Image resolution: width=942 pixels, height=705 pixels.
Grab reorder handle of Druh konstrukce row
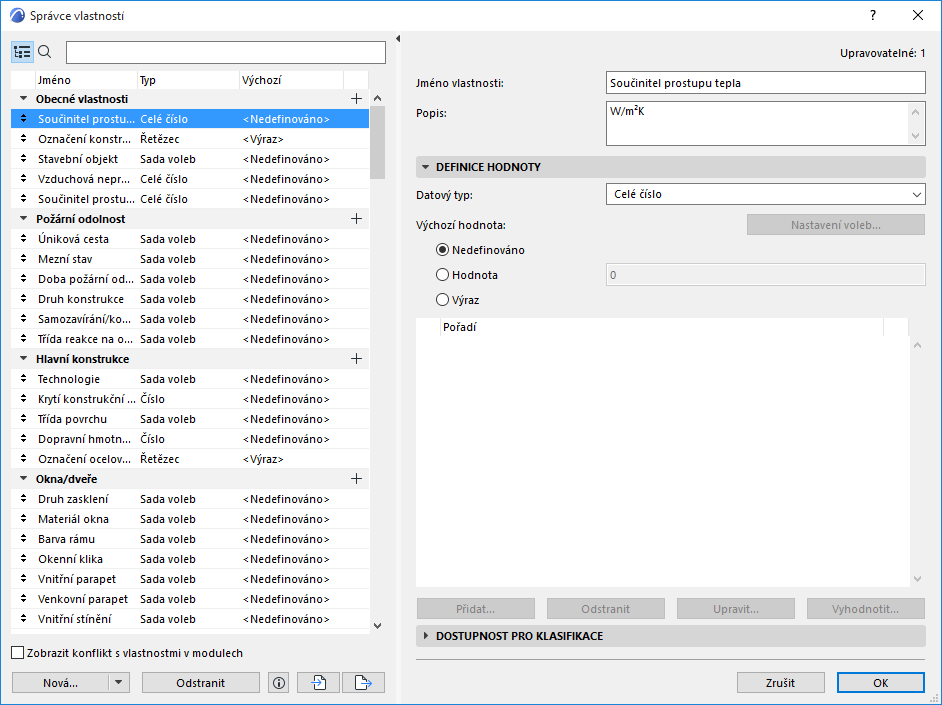23,298
